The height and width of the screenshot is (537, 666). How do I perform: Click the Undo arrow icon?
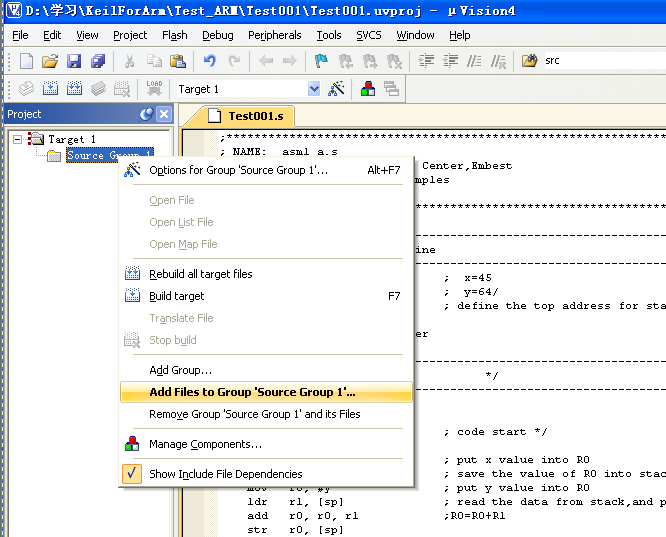[212, 62]
